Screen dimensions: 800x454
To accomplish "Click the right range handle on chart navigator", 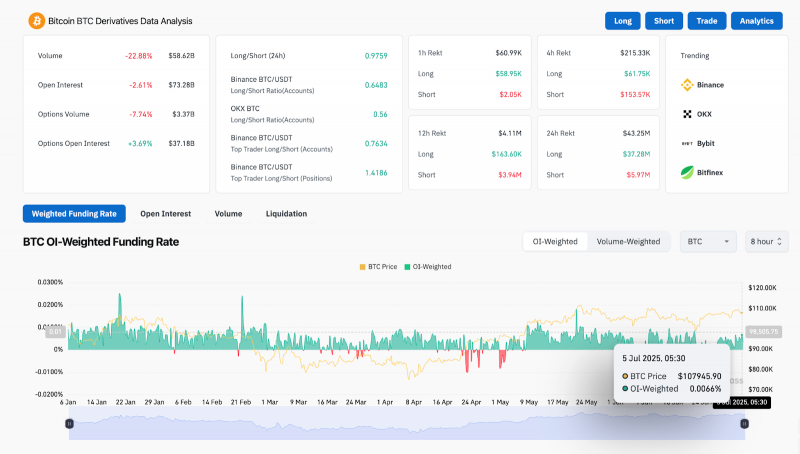I will tap(744, 423).
